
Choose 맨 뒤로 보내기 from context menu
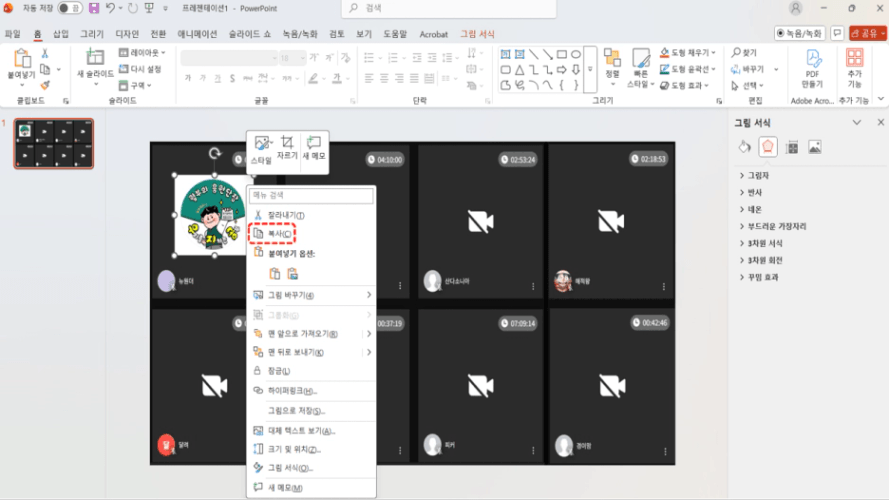click(x=311, y=353)
